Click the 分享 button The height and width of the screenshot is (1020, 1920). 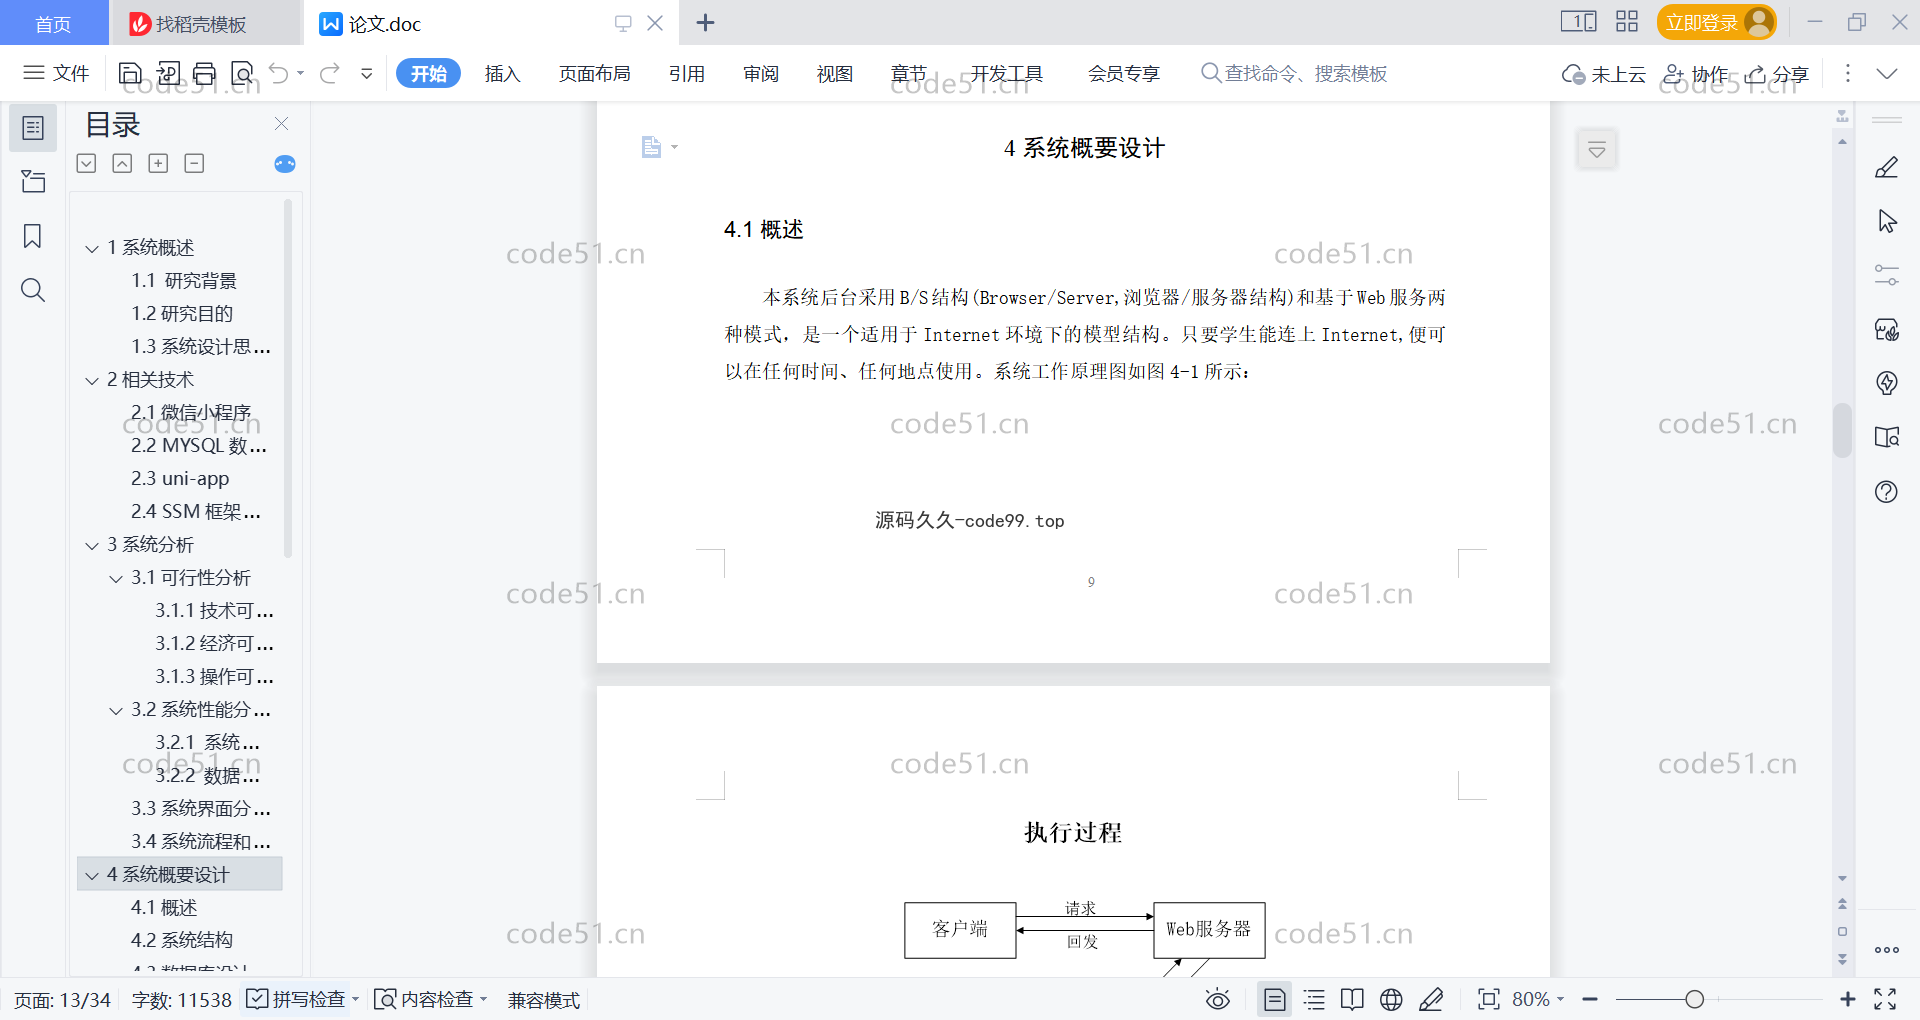1777,74
